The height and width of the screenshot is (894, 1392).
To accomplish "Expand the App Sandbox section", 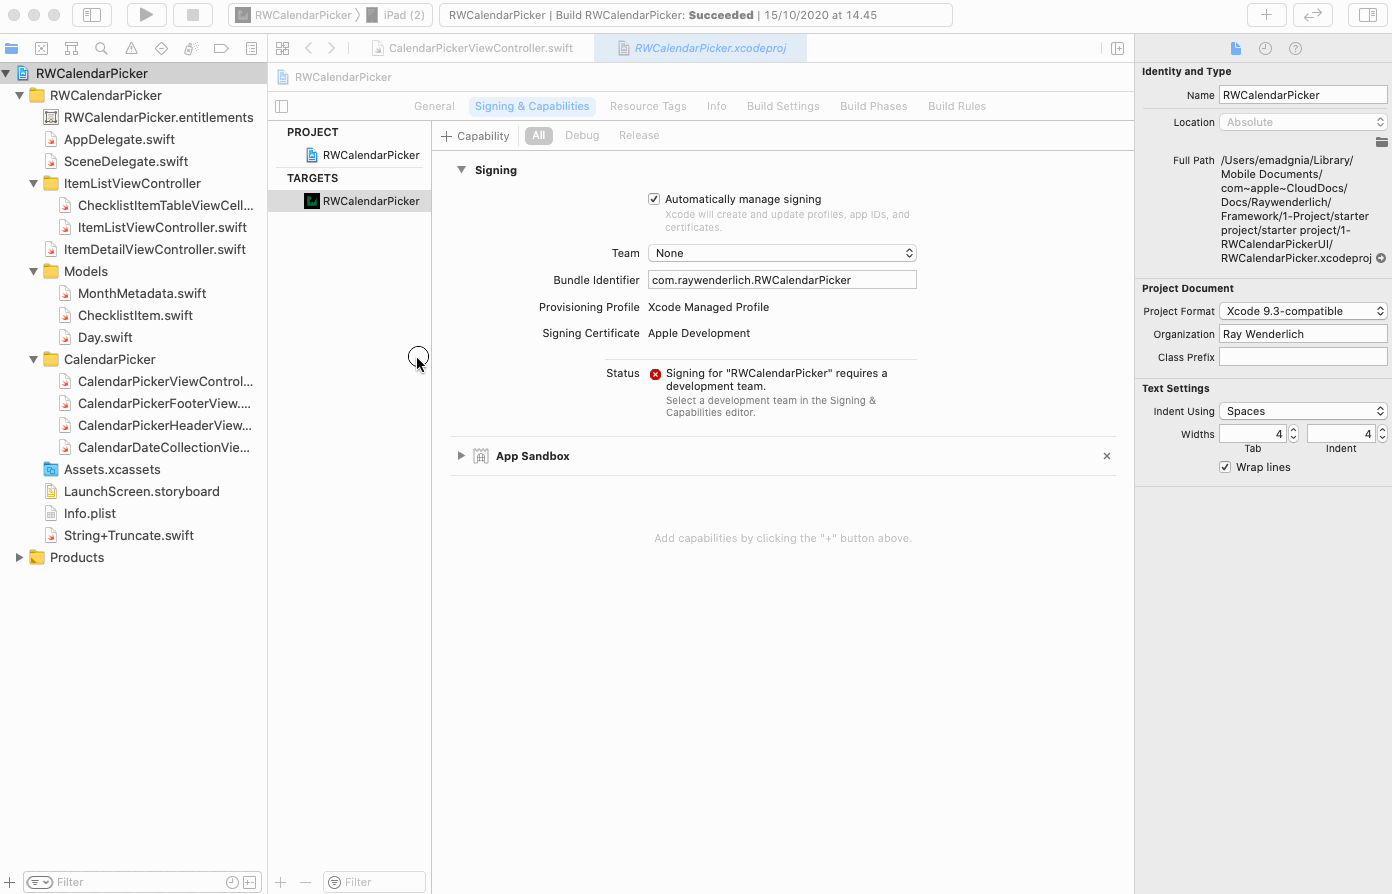I will 461,456.
